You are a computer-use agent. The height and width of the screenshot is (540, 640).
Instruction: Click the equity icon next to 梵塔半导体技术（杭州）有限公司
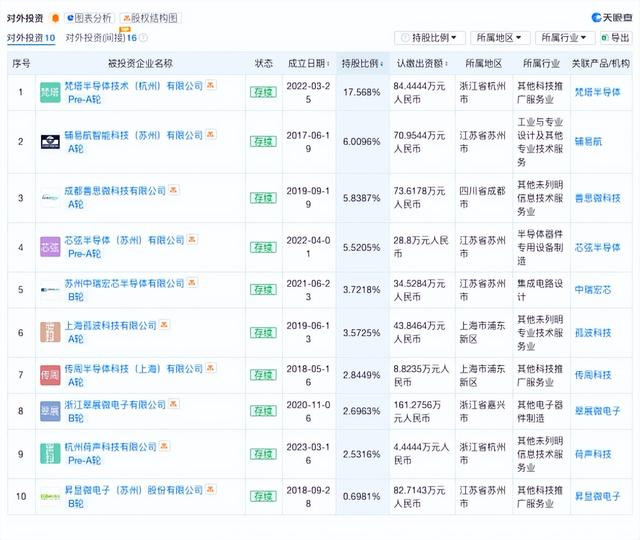211,85
